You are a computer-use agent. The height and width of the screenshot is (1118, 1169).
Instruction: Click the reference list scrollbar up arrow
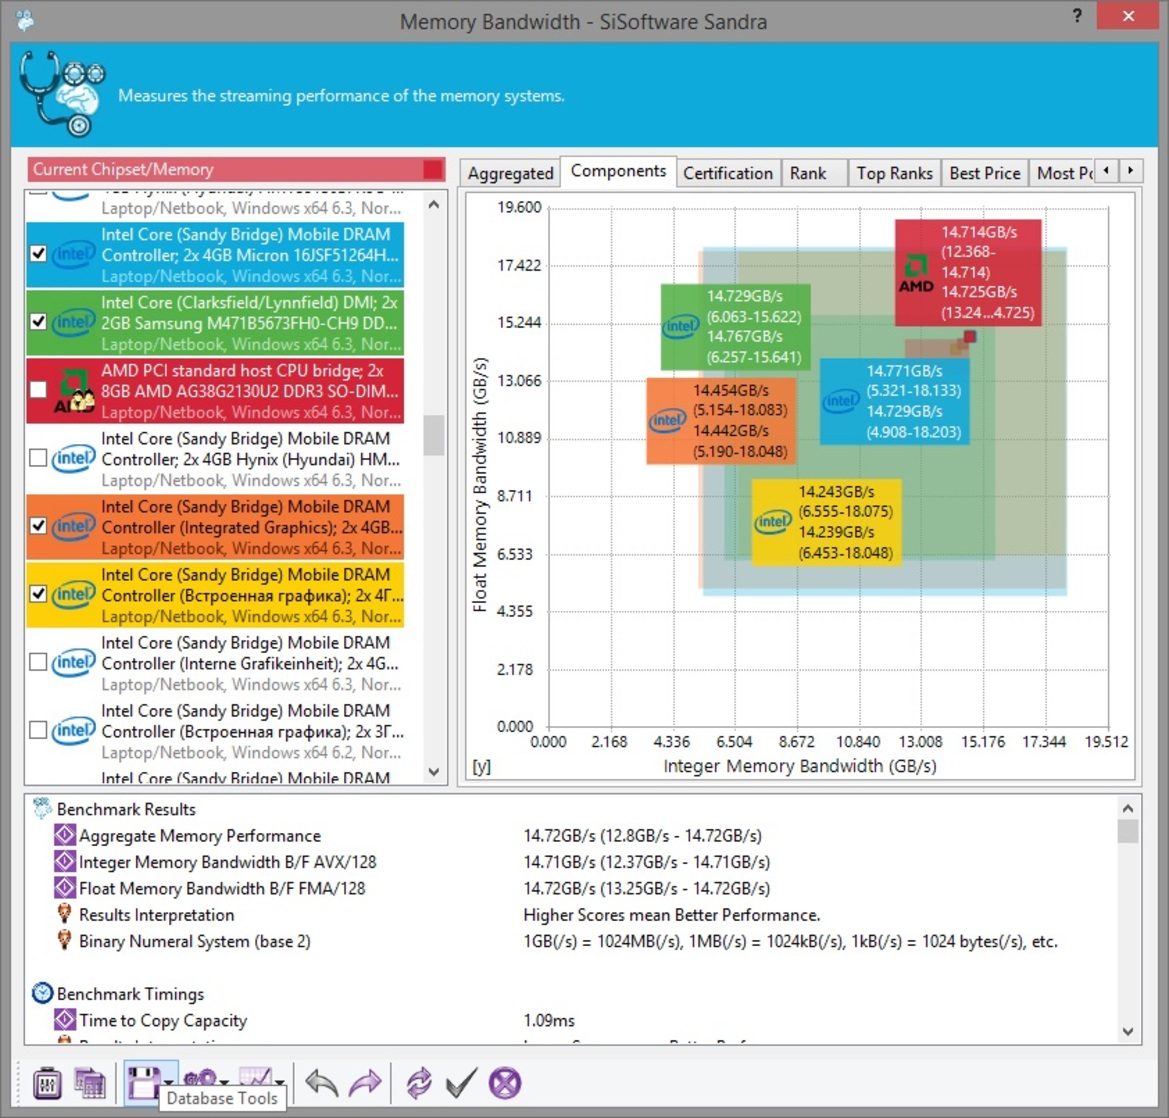pos(434,204)
